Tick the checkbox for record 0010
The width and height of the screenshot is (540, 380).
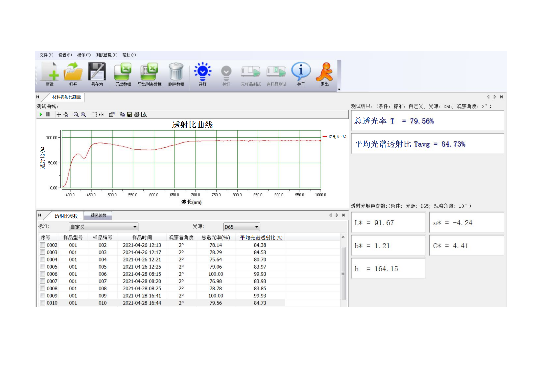(x=42, y=303)
